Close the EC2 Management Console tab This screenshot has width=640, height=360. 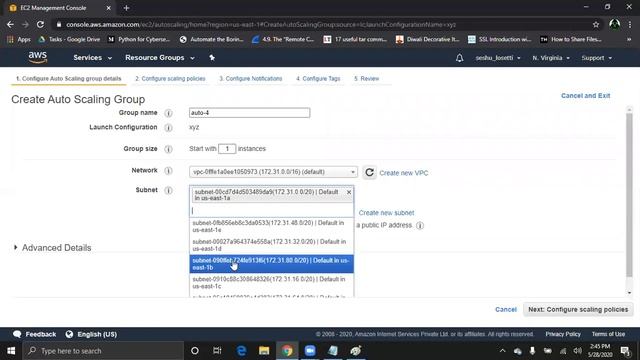[108, 8]
